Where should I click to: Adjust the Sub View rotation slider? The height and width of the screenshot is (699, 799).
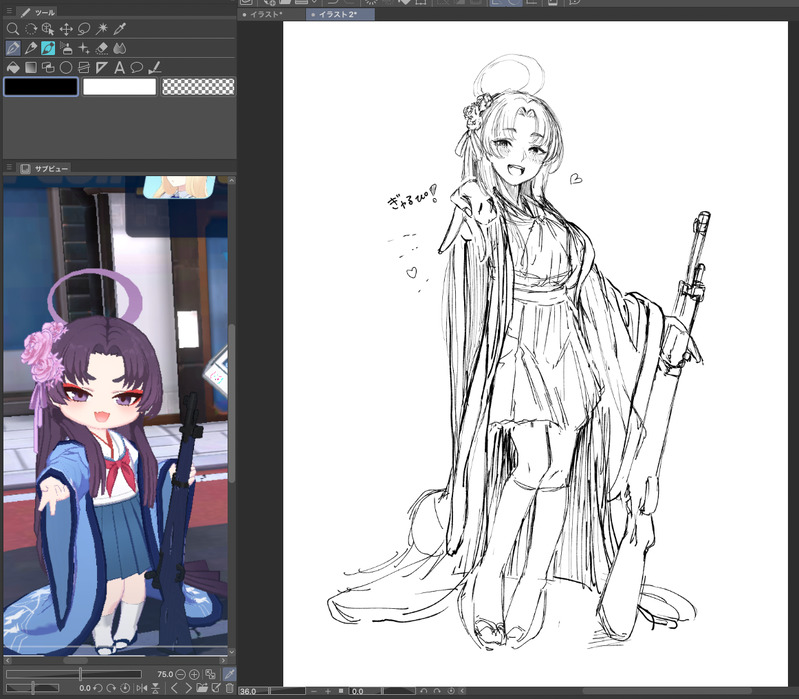pos(33,688)
